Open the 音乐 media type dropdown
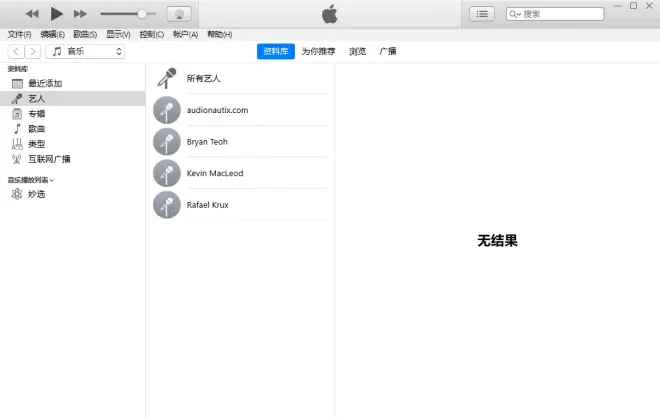This screenshot has width=660, height=418. pos(85,51)
